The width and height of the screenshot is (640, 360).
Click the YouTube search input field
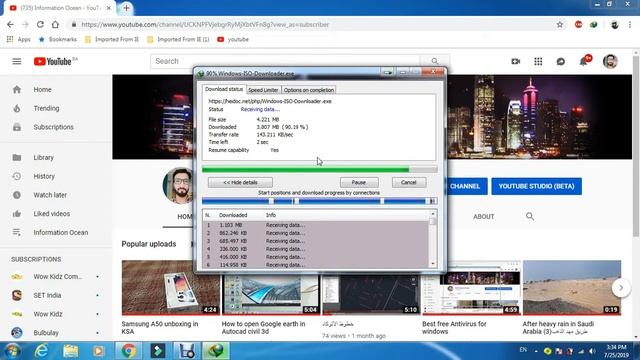(285, 61)
